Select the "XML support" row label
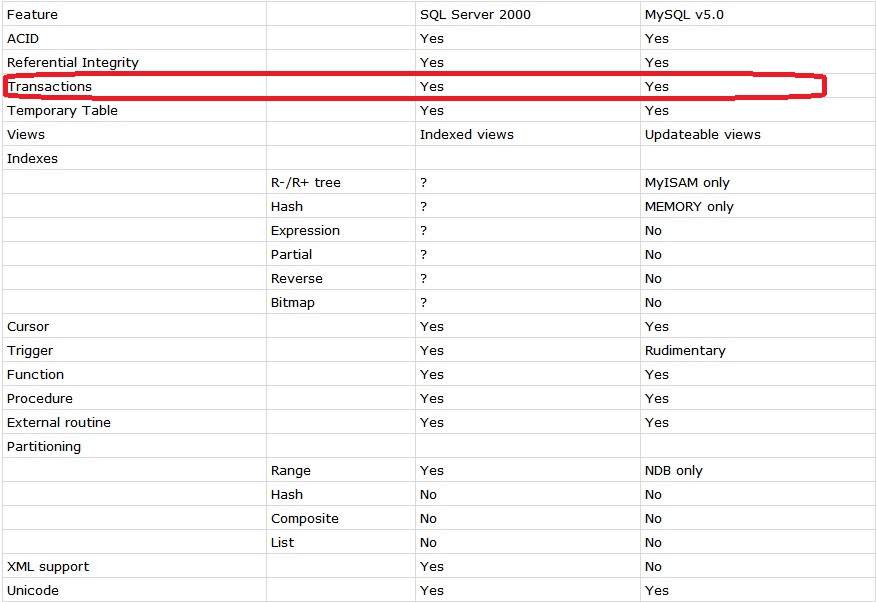876x602 pixels. [x=48, y=567]
